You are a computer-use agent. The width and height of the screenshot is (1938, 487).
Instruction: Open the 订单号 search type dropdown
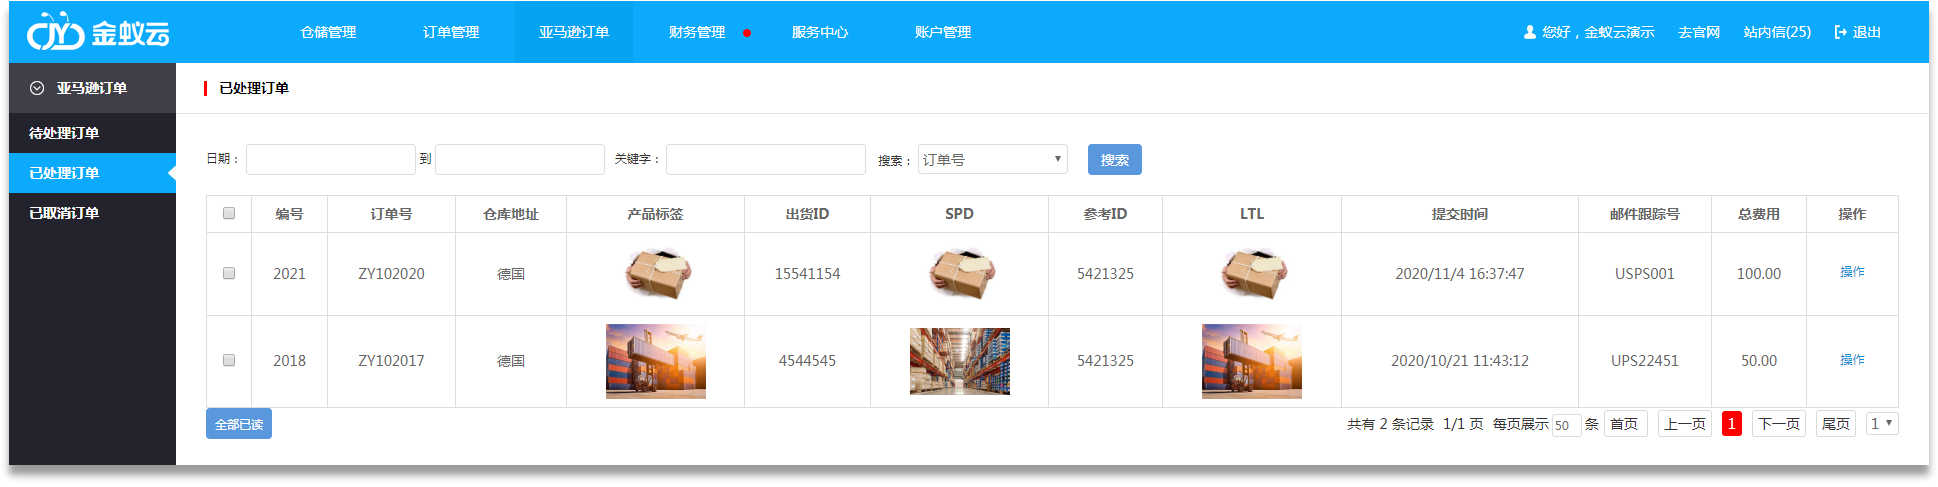(x=992, y=160)
